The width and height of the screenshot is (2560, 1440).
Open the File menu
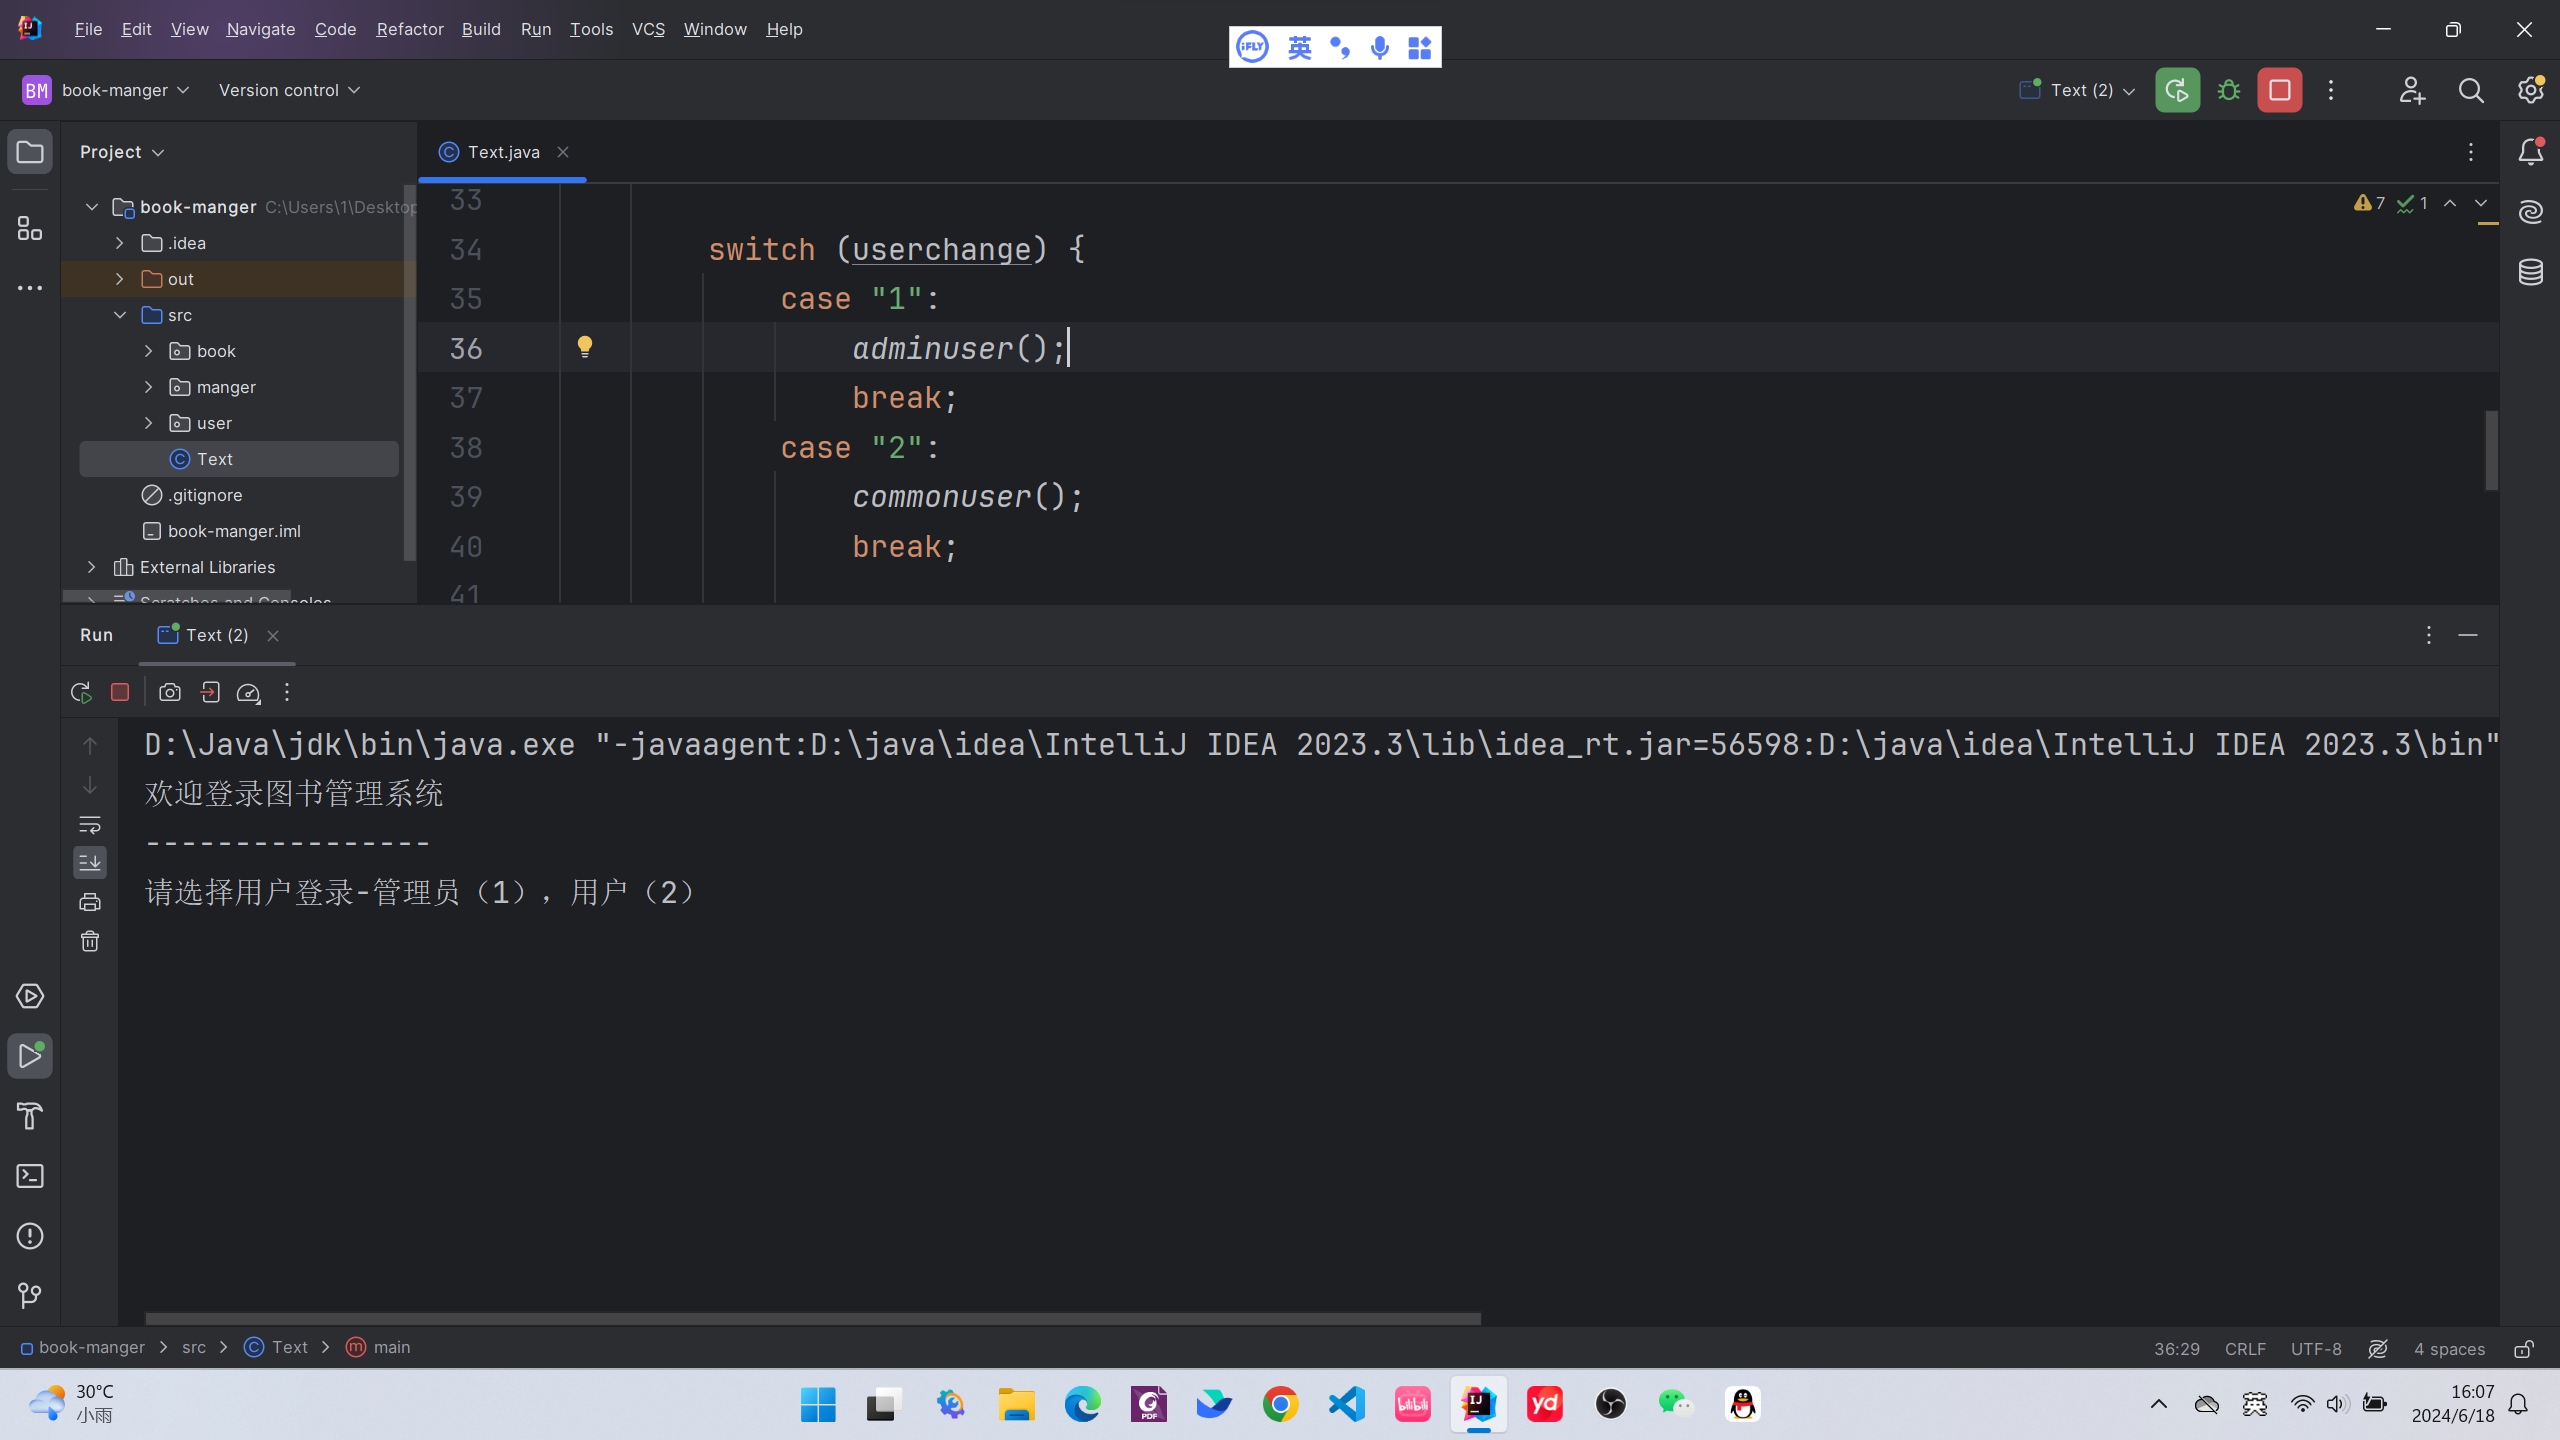pos(88,29)
